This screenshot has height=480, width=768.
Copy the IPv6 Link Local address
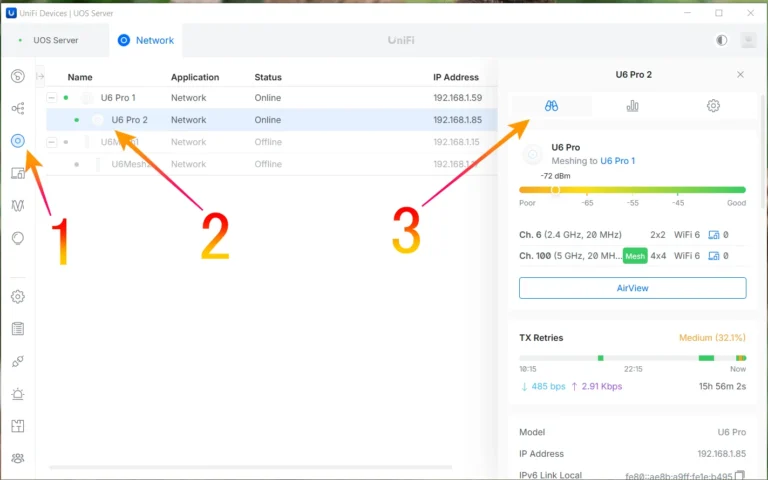pos(740,475)
